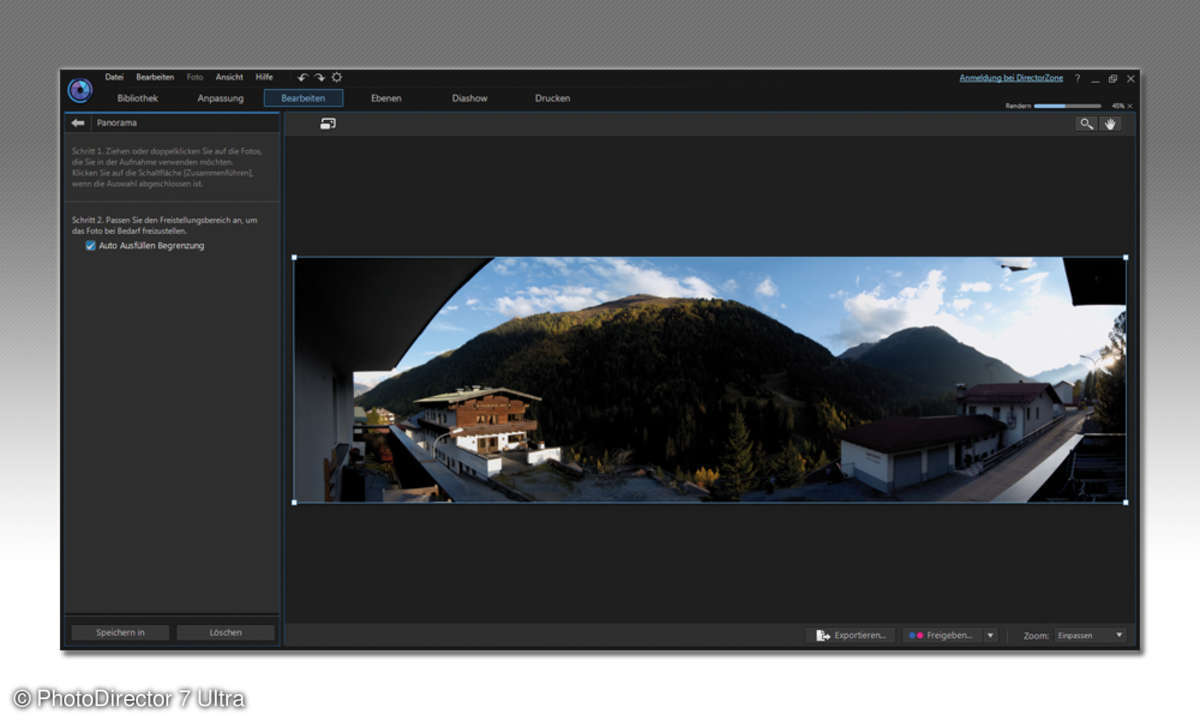Select the hand pan tool
The image size is (1200, 720).
(x=1110, y=124)
